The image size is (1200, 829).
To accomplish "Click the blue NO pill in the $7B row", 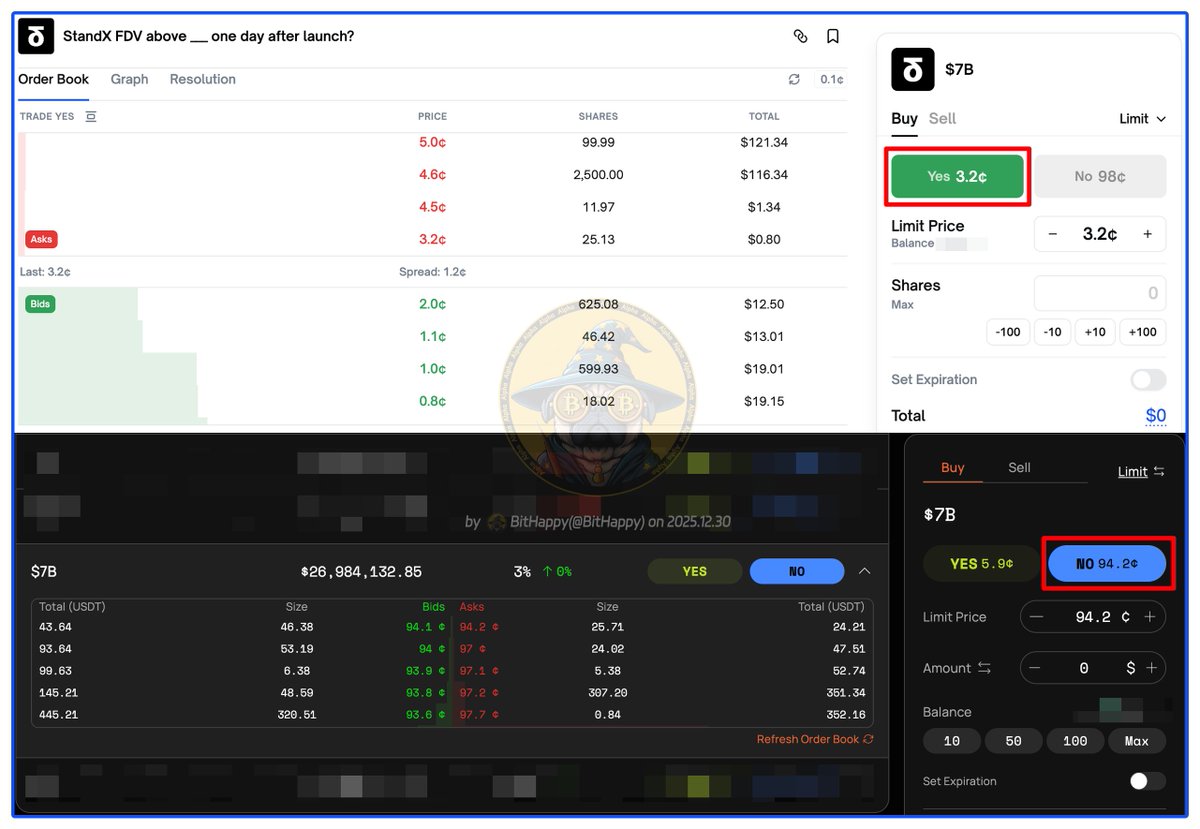I will click(x=797, y=572).
